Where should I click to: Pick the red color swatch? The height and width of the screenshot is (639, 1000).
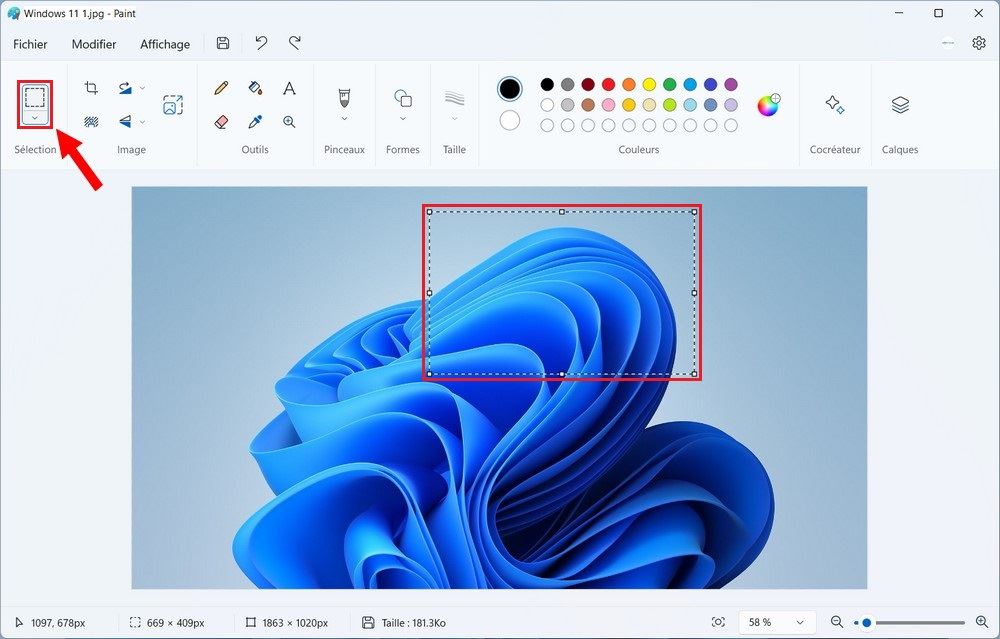click(x=608, y=85)
